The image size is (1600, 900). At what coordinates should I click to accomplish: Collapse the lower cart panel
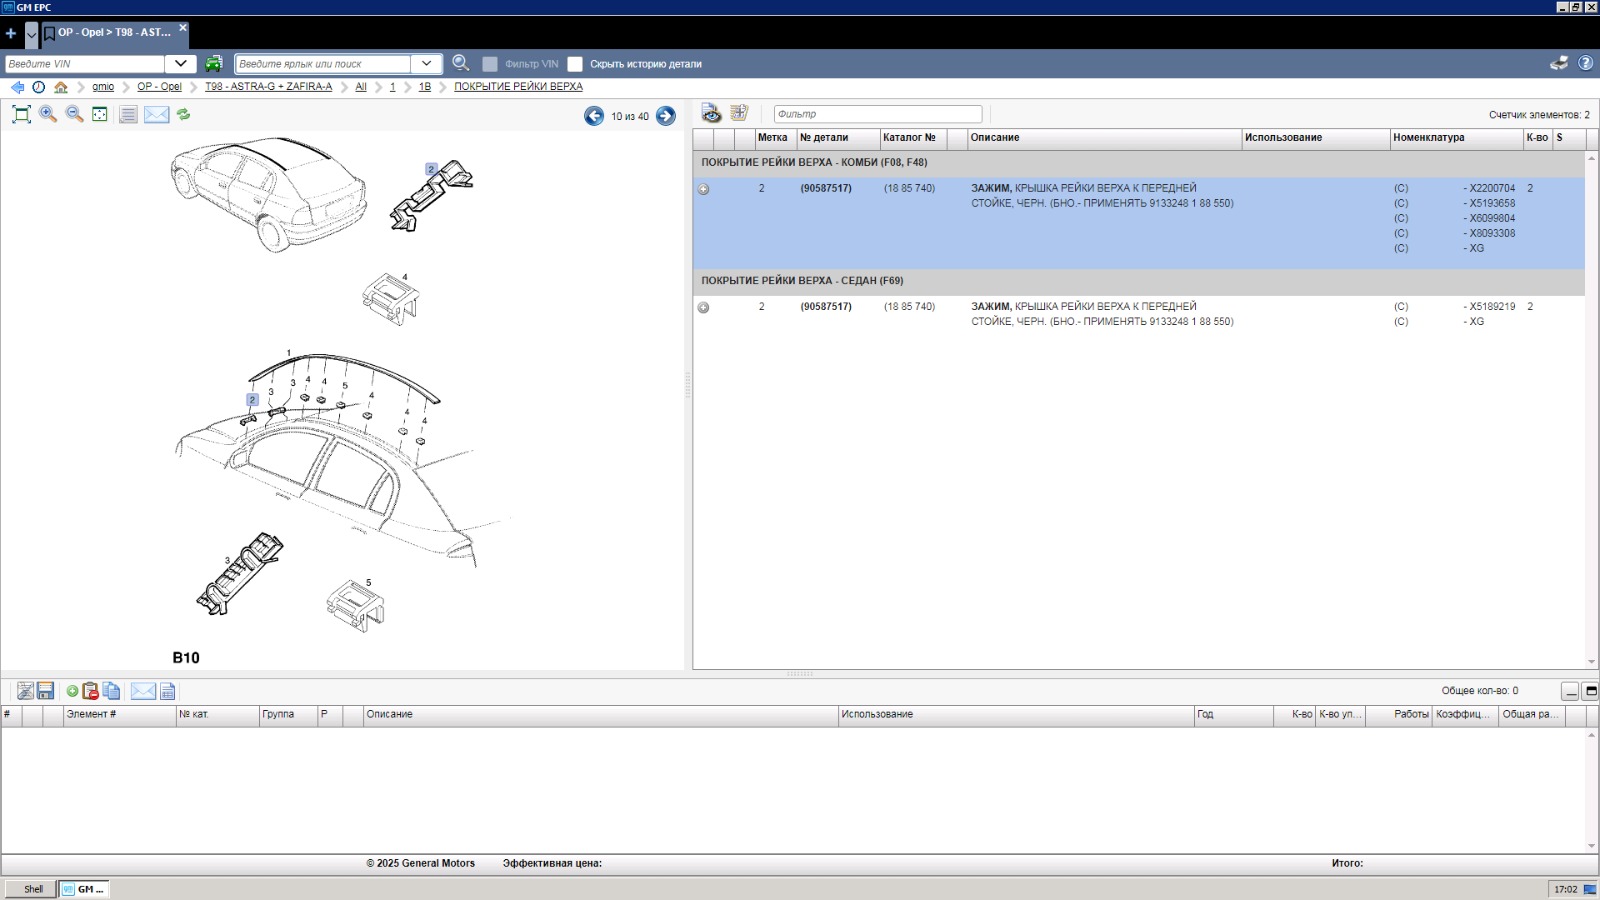(1570, 691)
